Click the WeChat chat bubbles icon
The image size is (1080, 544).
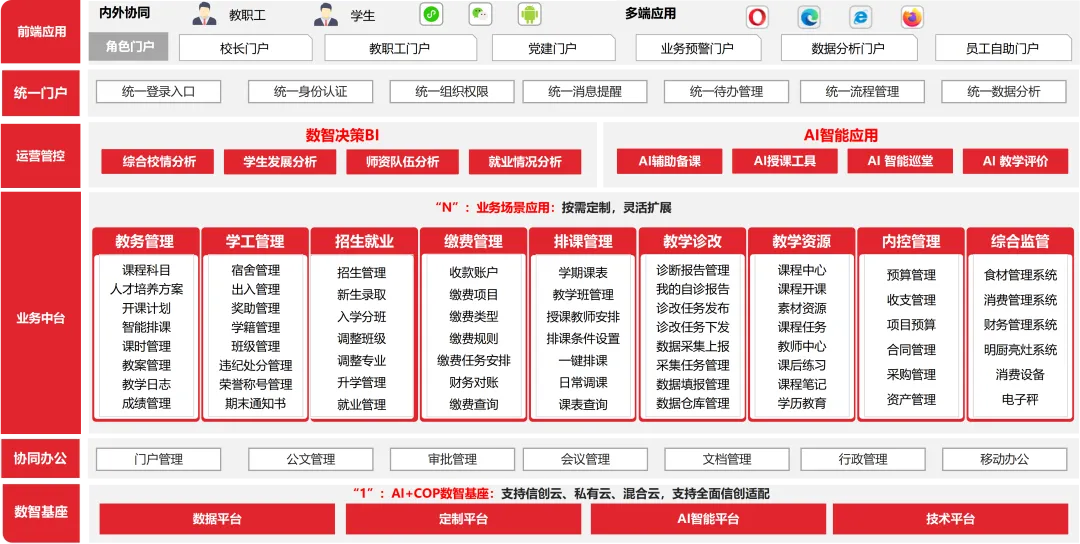480,14
